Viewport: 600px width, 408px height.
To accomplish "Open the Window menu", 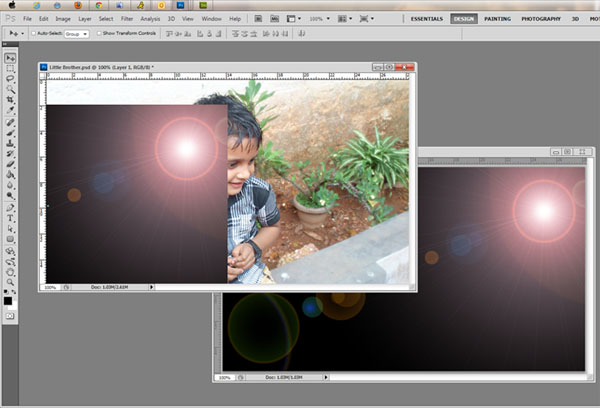I will [211, 19].
